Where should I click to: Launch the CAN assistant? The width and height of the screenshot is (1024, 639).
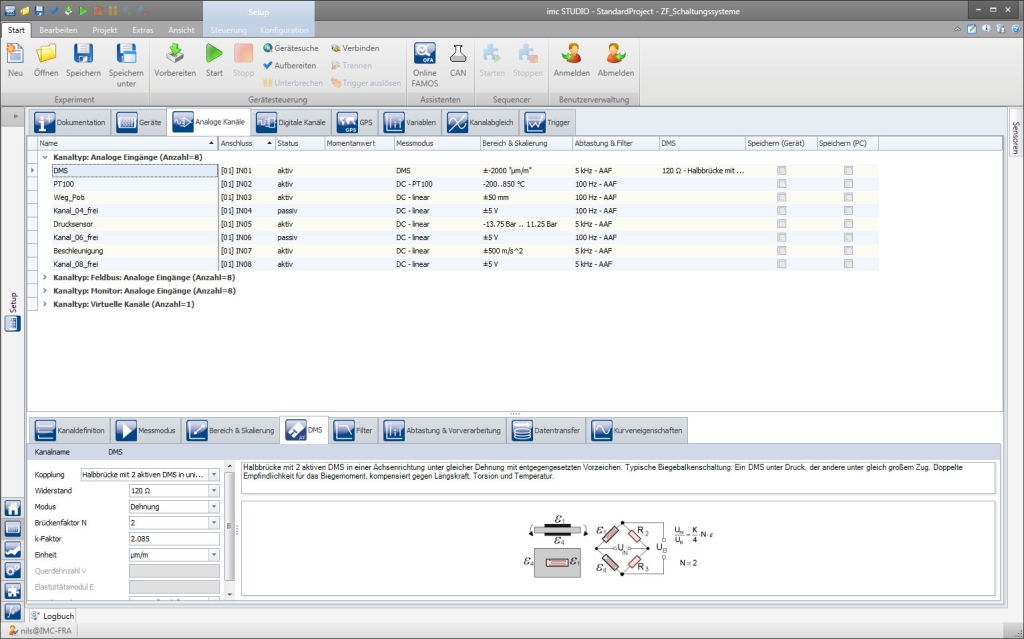458,55
